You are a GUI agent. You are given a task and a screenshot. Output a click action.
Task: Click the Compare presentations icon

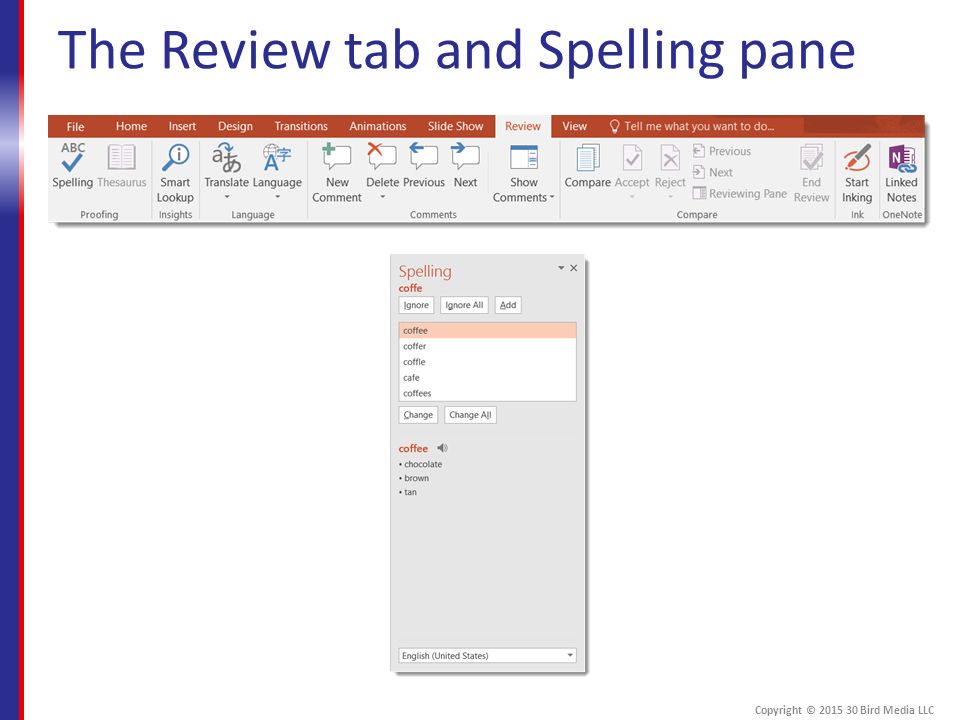point(587,158)
